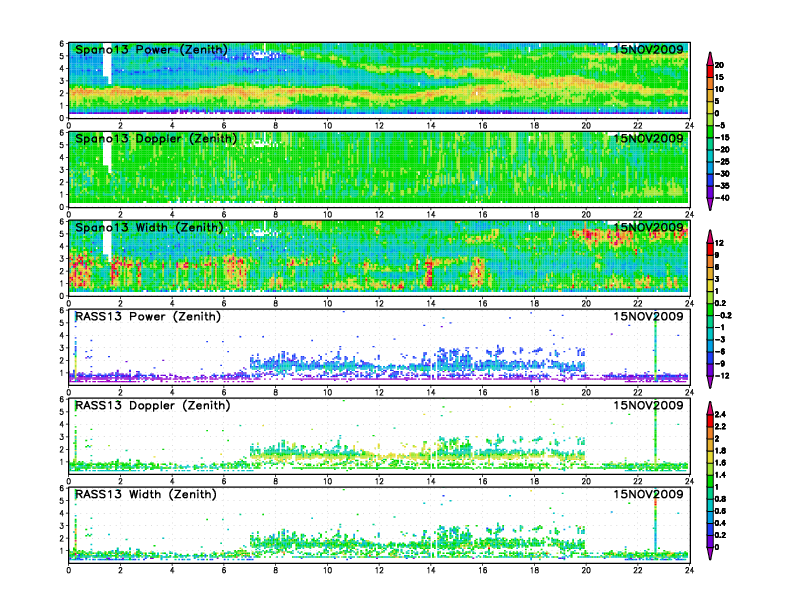
Task: Click the white data gap near hour 1.5 in Spano13 Power
Action: pyautogui.click(x=107, y=65)
